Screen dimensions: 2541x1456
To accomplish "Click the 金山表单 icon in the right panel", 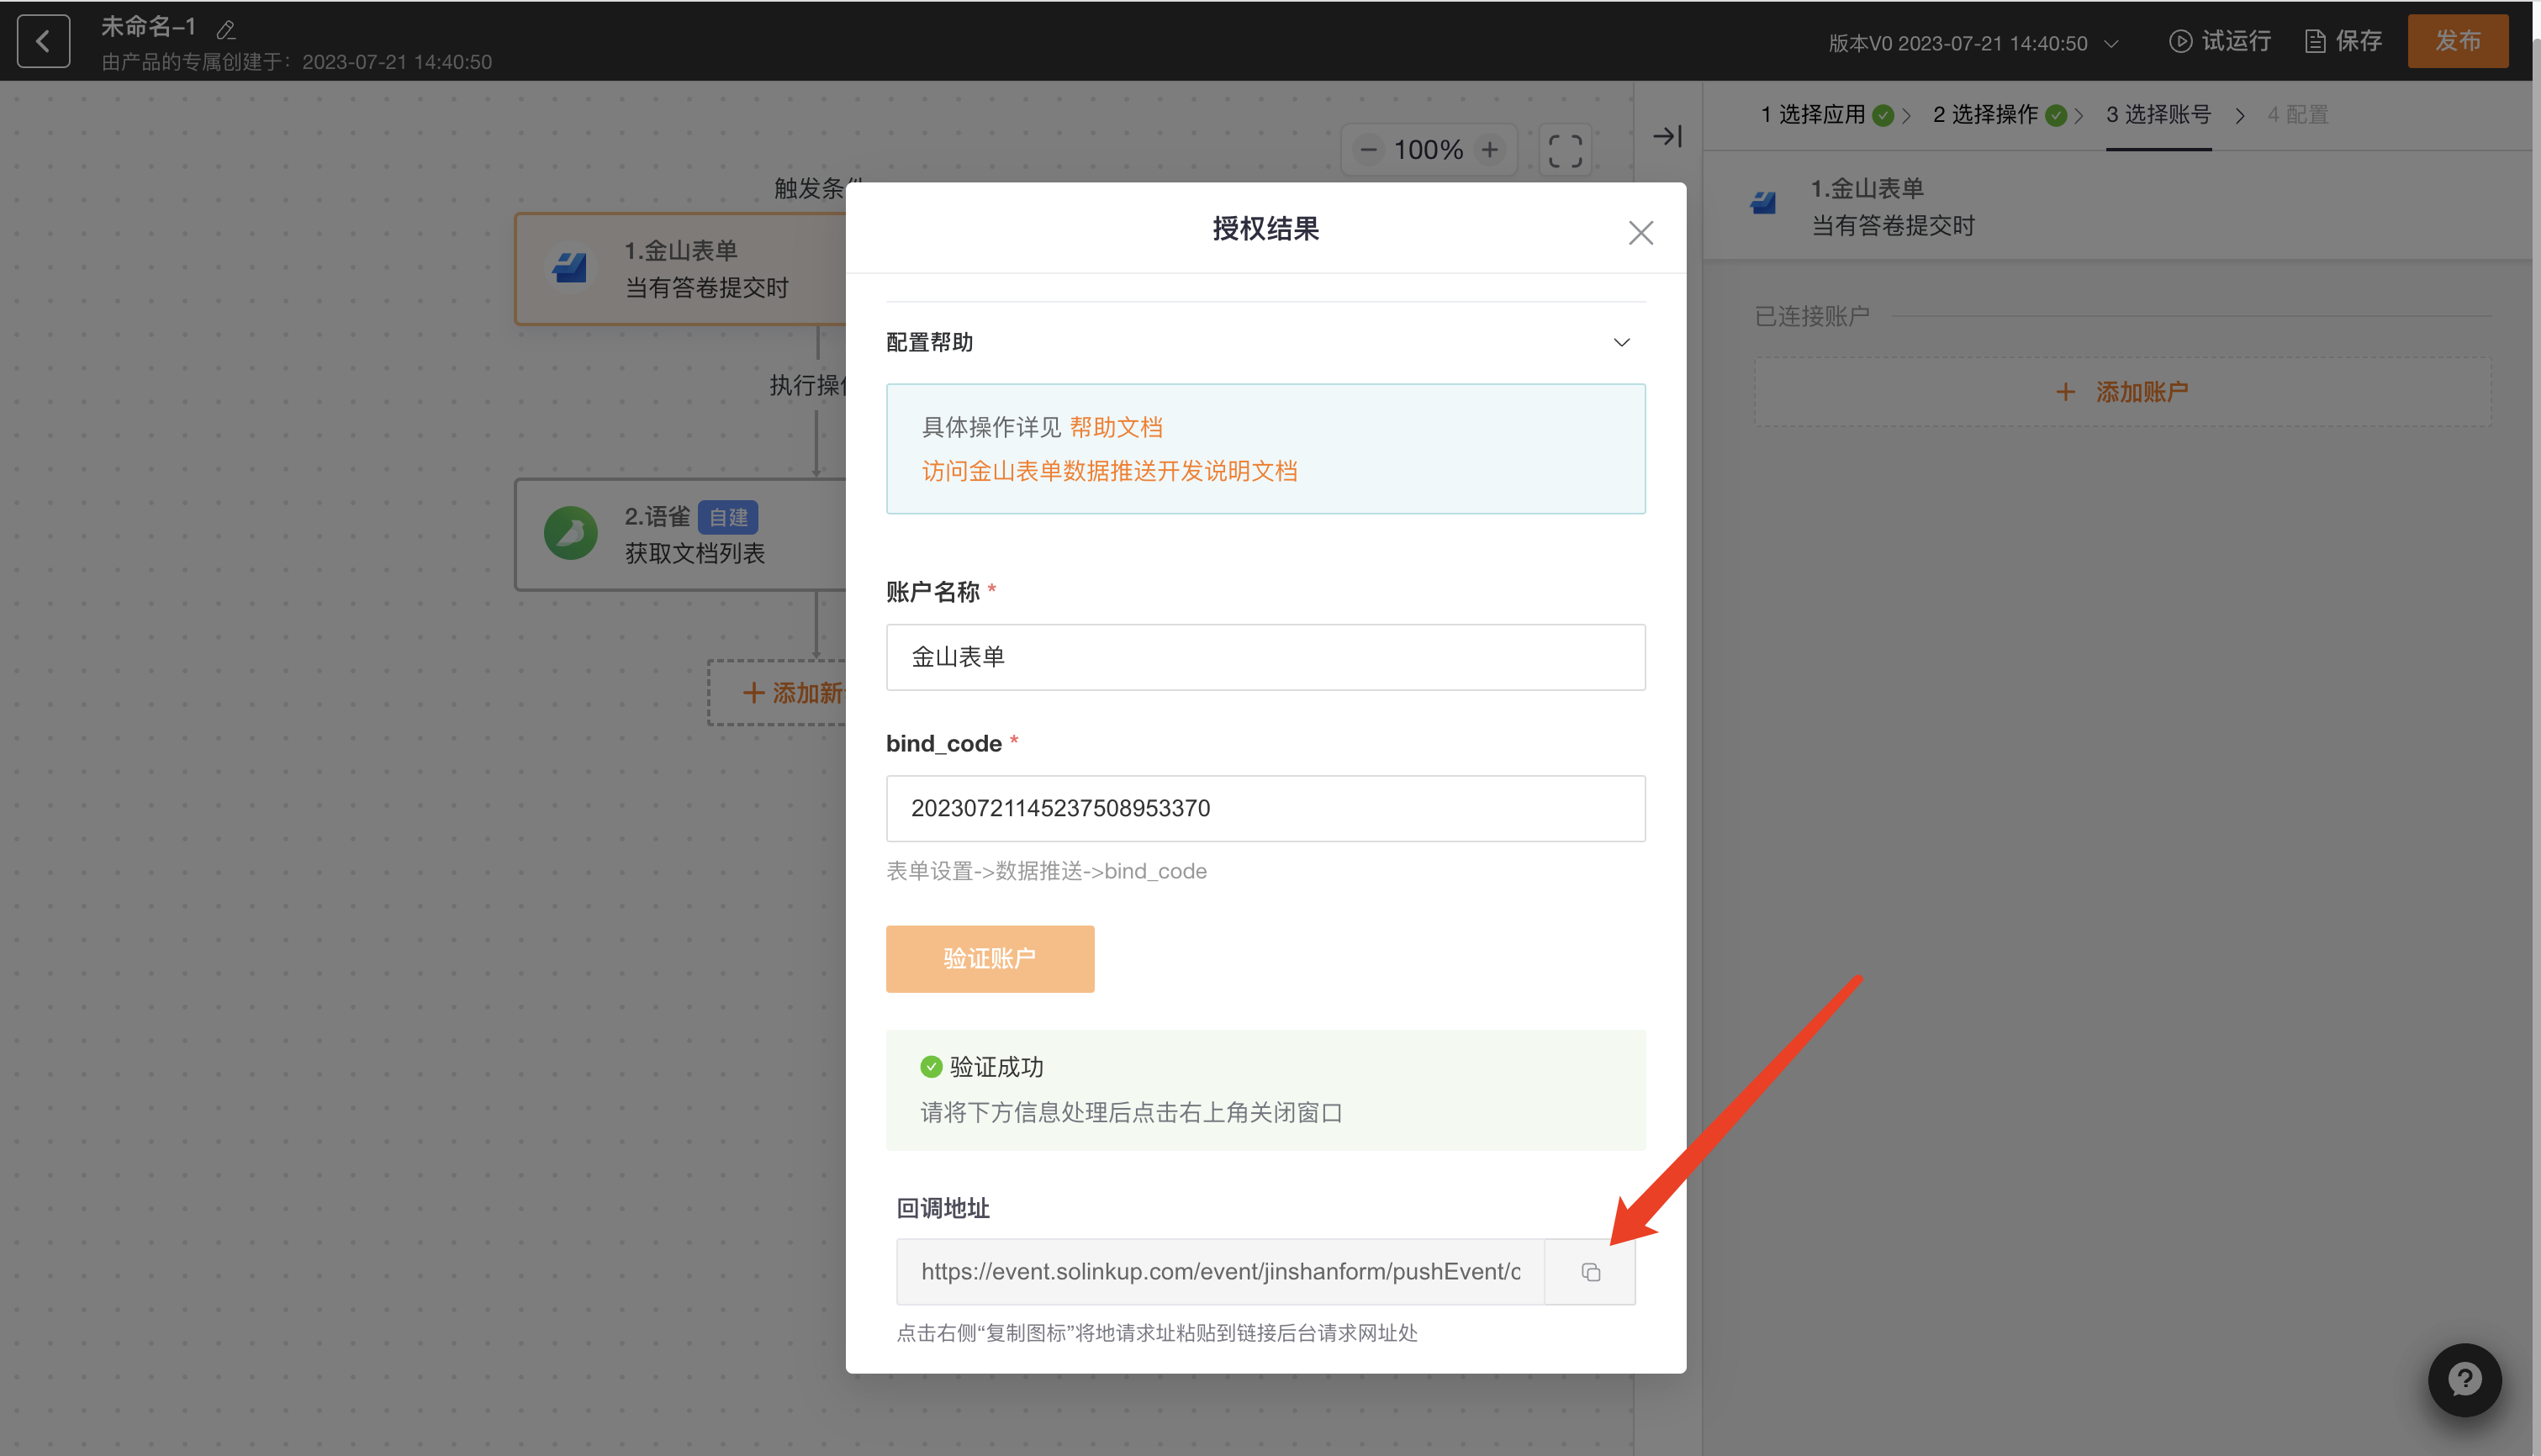I will pyautogui.click(x=1763, y=204).
